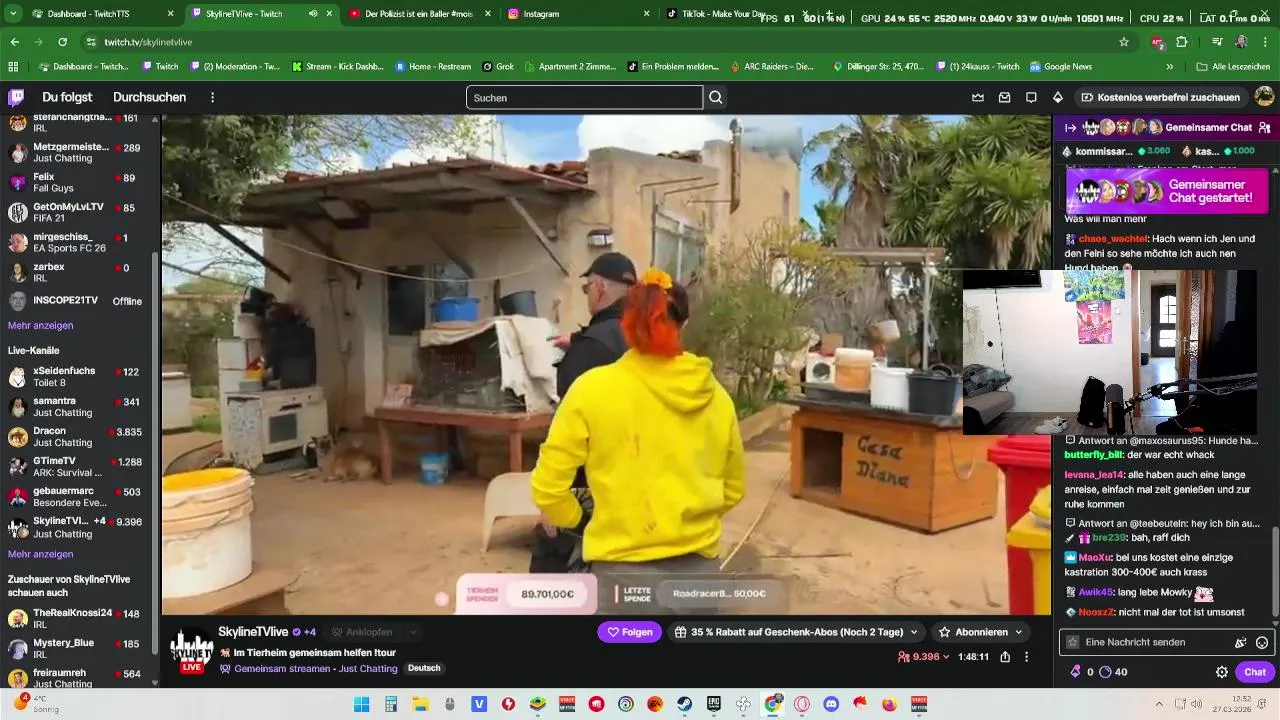The width and height of the screenshot is (1280, 720).
Task: Open the Google News bookmark
Action: 1060,67
